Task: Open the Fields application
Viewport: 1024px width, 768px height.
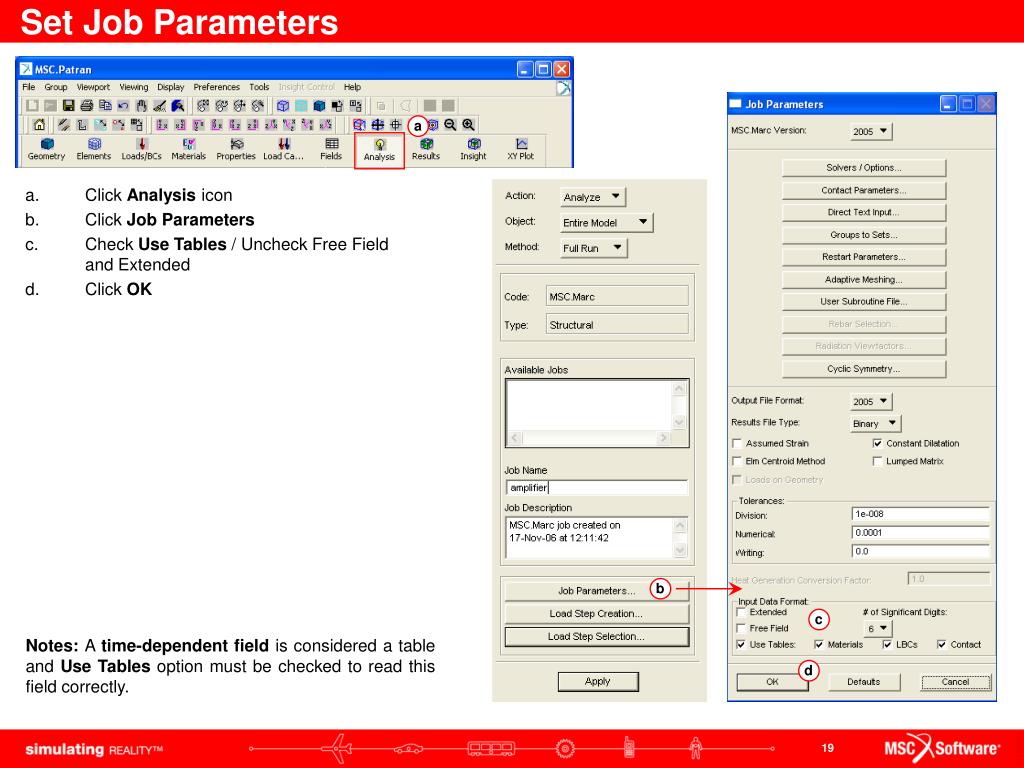Action: point(331,149)
